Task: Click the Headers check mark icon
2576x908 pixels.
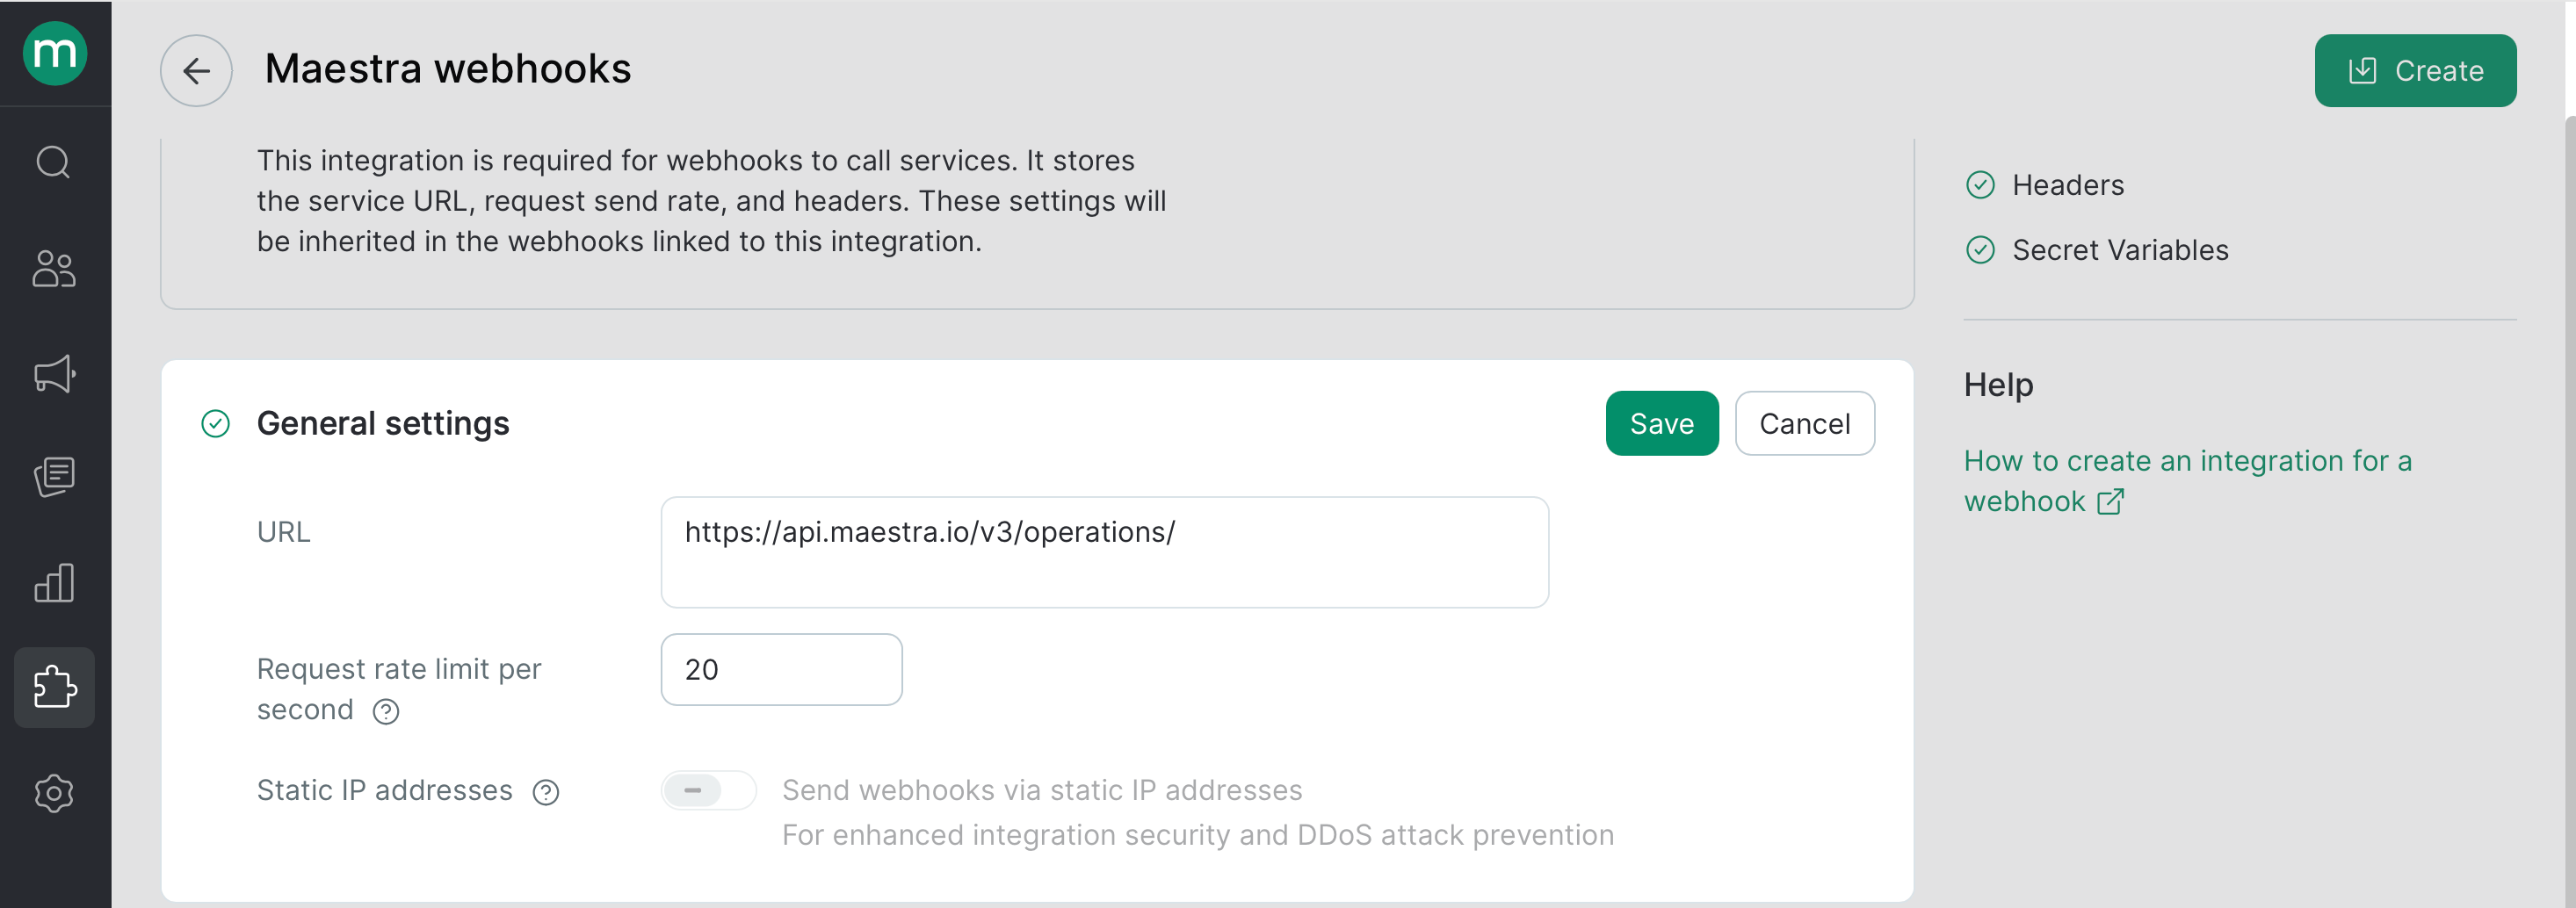Action: (x=1980, y=185)
